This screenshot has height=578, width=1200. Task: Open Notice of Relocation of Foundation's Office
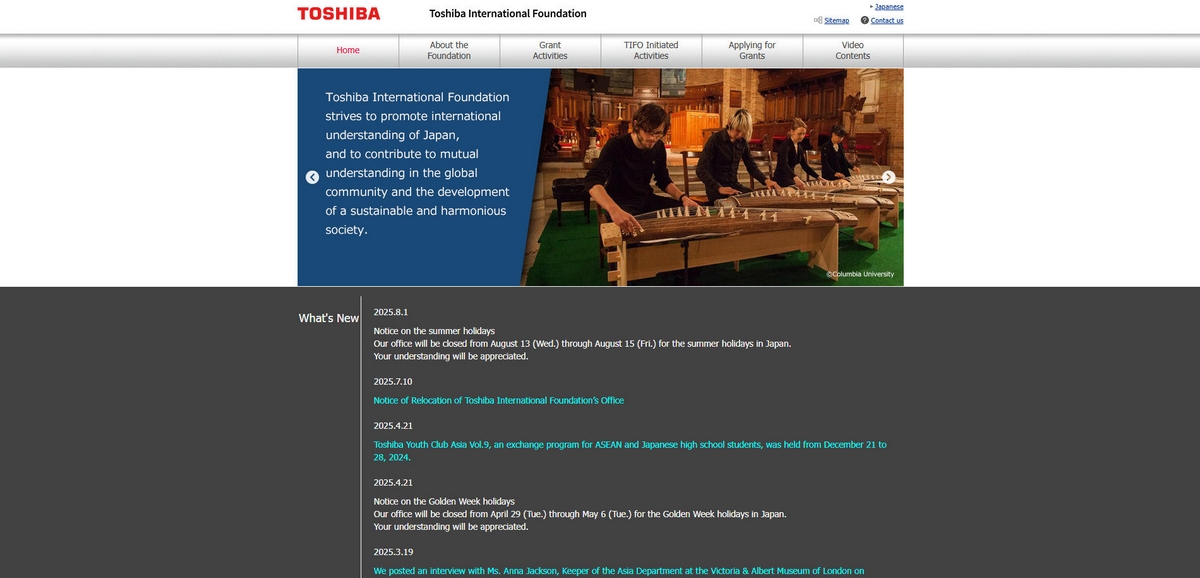click(x=498, y=400)
